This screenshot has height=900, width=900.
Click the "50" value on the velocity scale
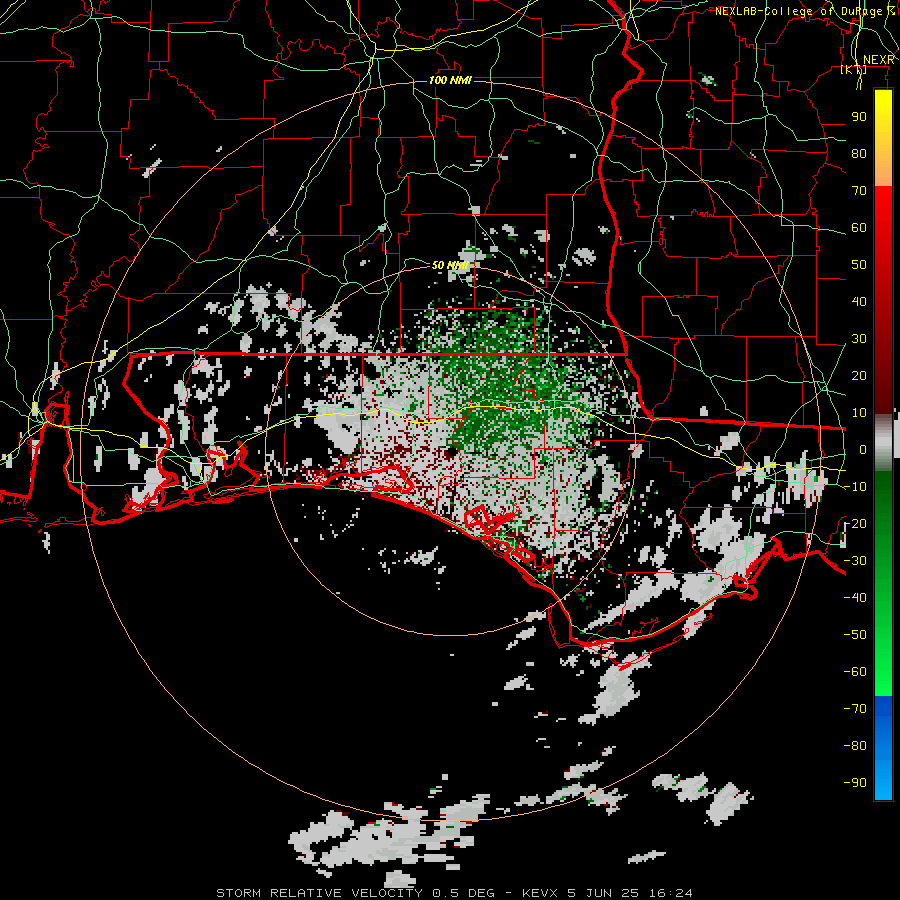[859, 265]
